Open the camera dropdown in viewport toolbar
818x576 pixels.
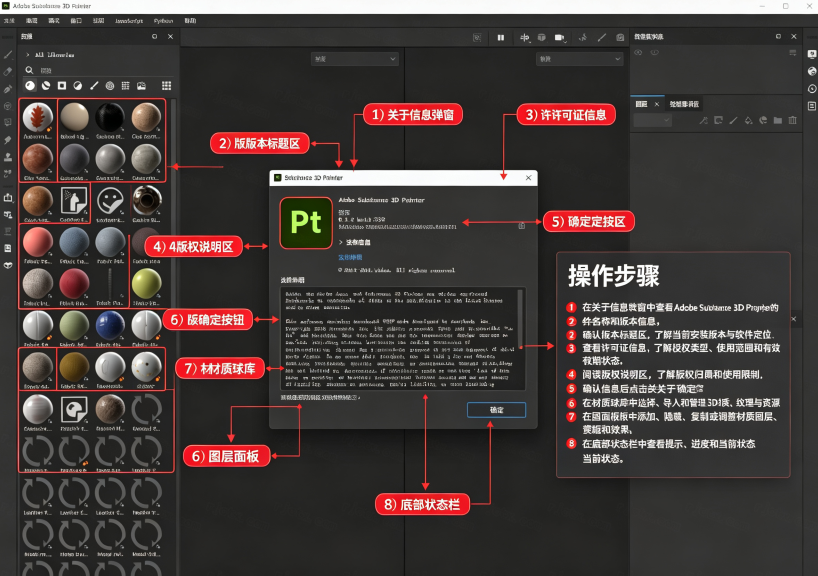[560, 38]
